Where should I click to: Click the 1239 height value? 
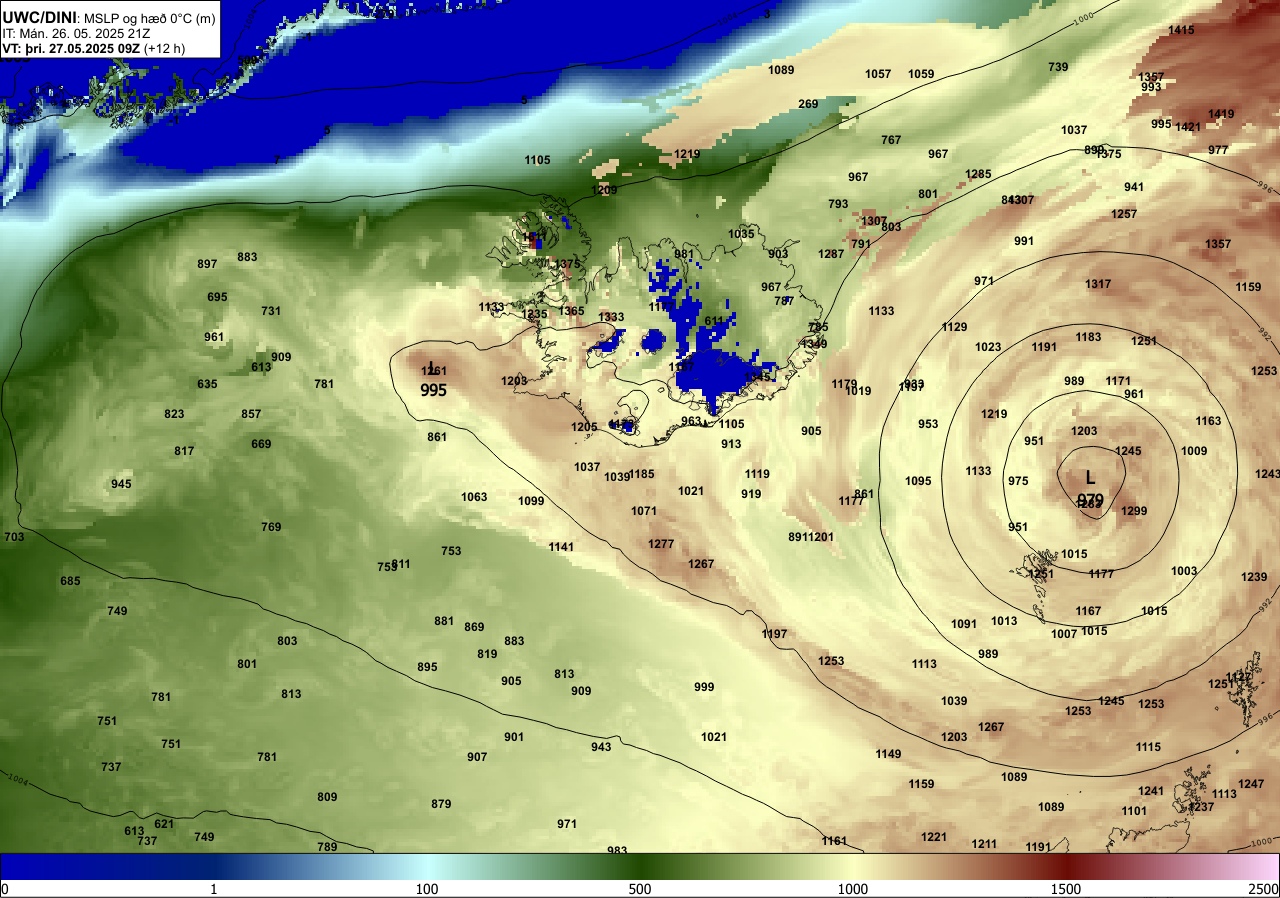tap(1254, 577)
